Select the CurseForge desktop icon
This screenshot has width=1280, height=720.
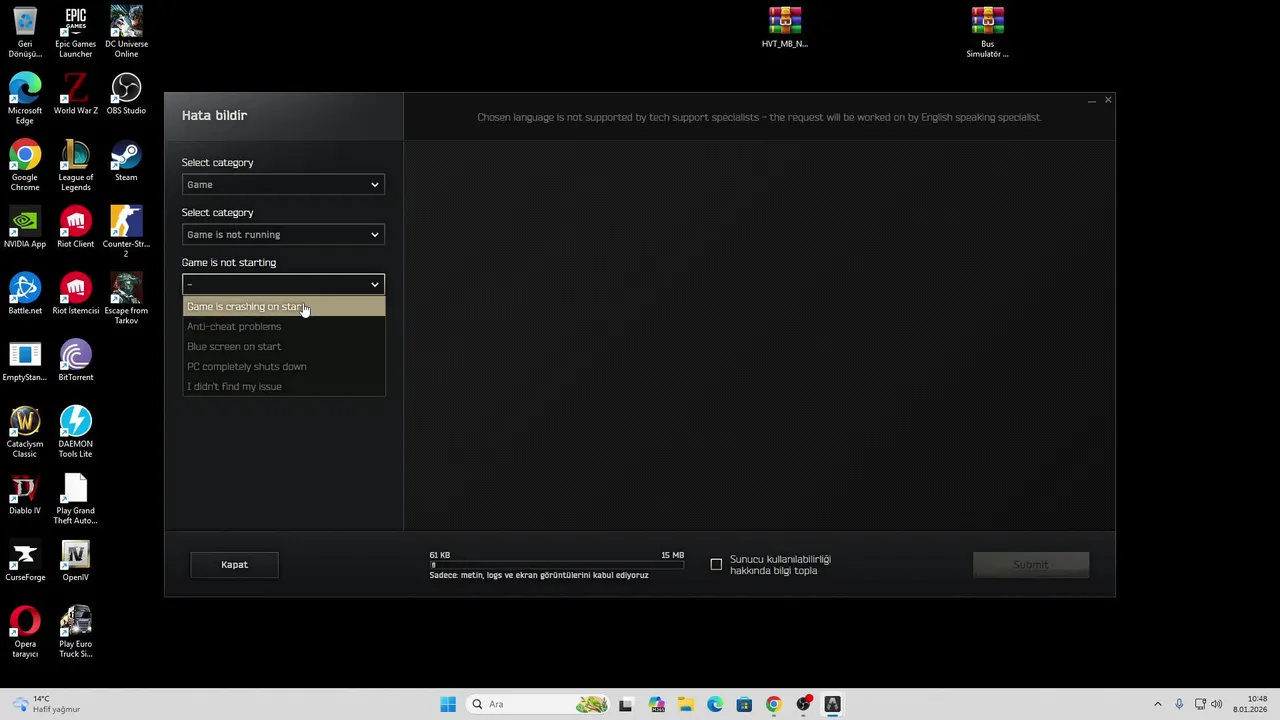(25, 561)
